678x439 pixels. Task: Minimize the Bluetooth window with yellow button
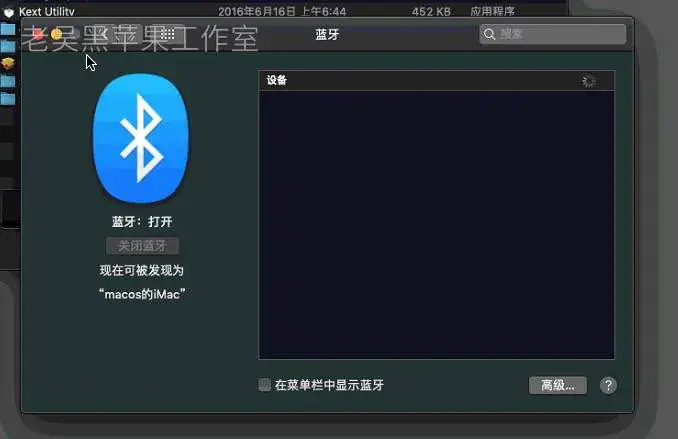coord(56,34)
